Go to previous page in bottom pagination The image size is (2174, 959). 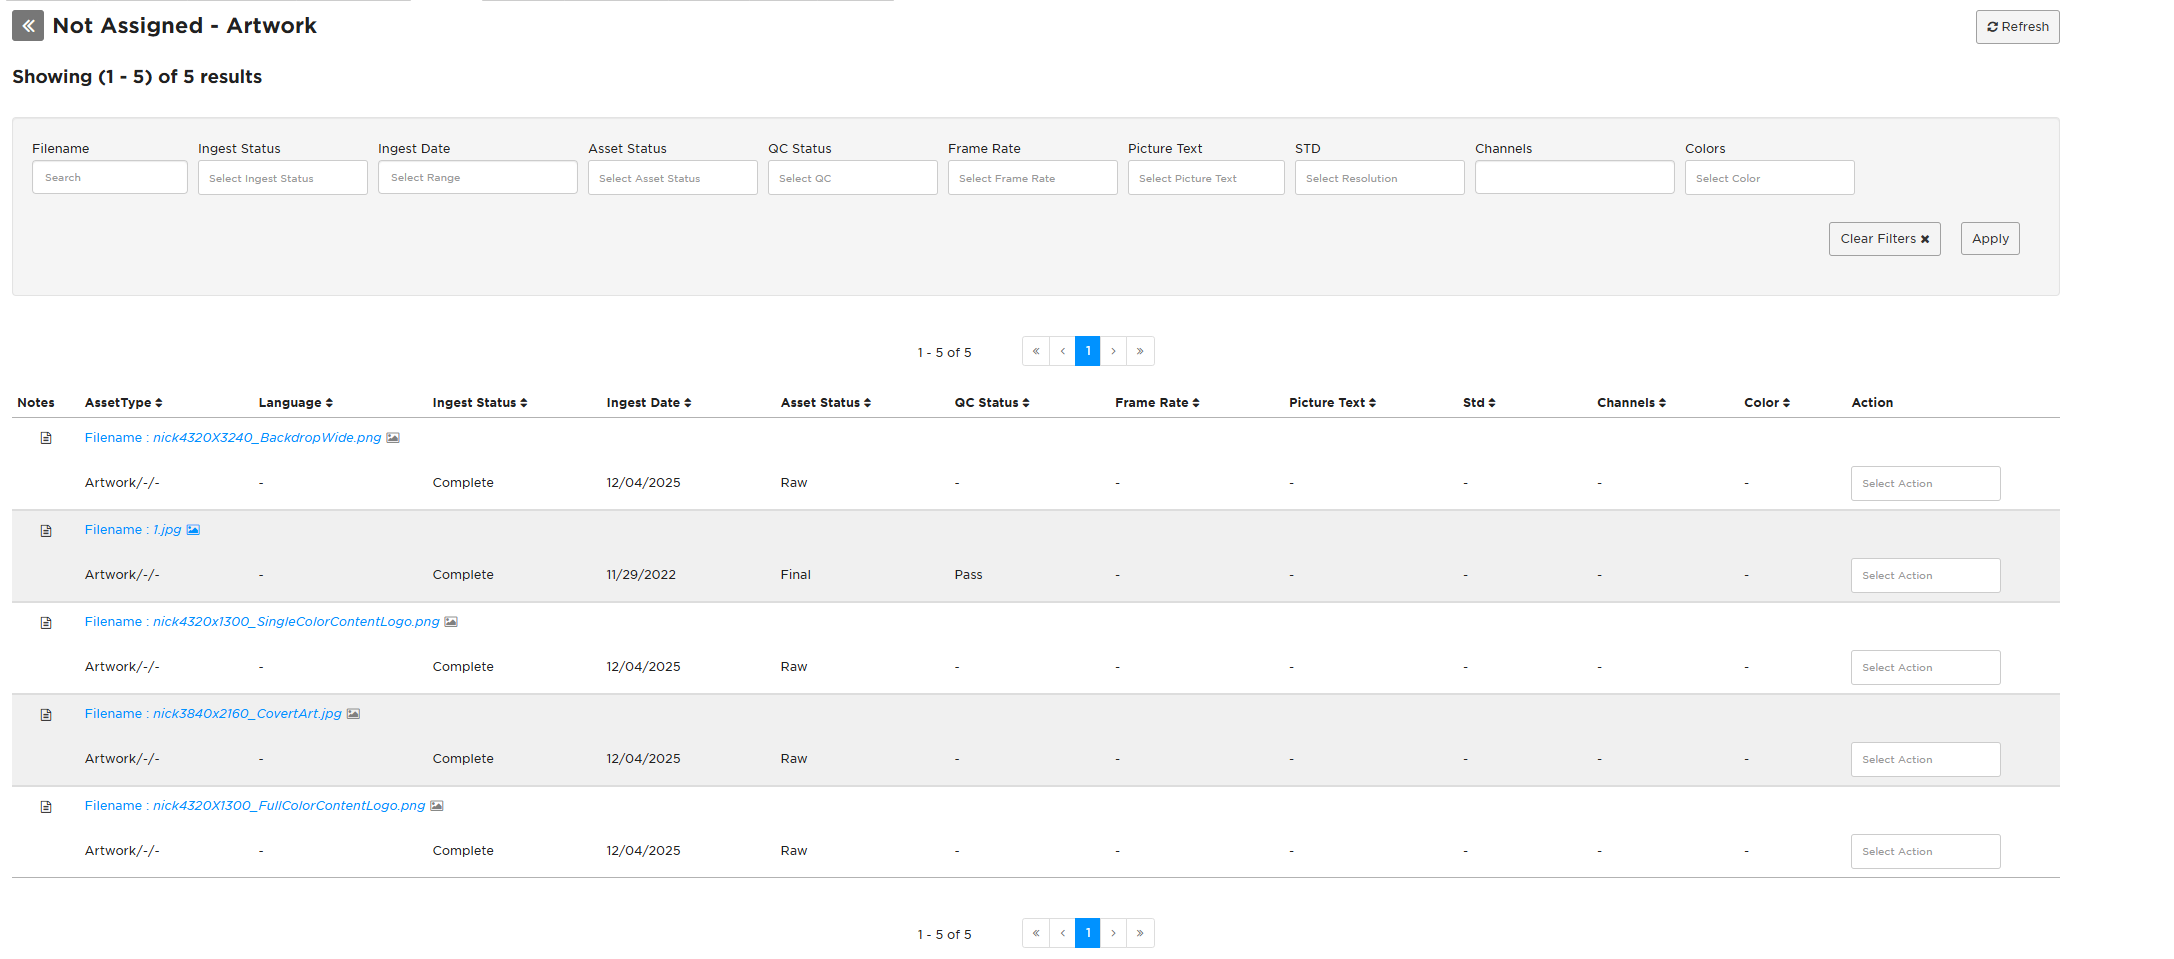click(x=1062, y=933)
